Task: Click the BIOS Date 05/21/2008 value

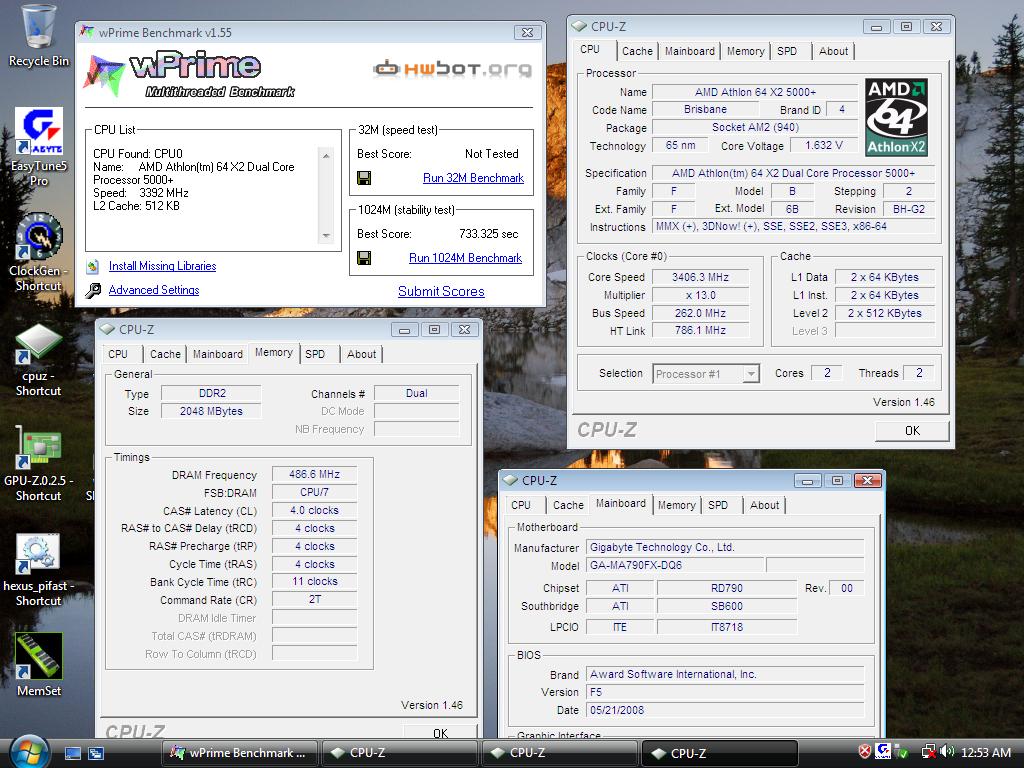Action: (x=726, y=710)
